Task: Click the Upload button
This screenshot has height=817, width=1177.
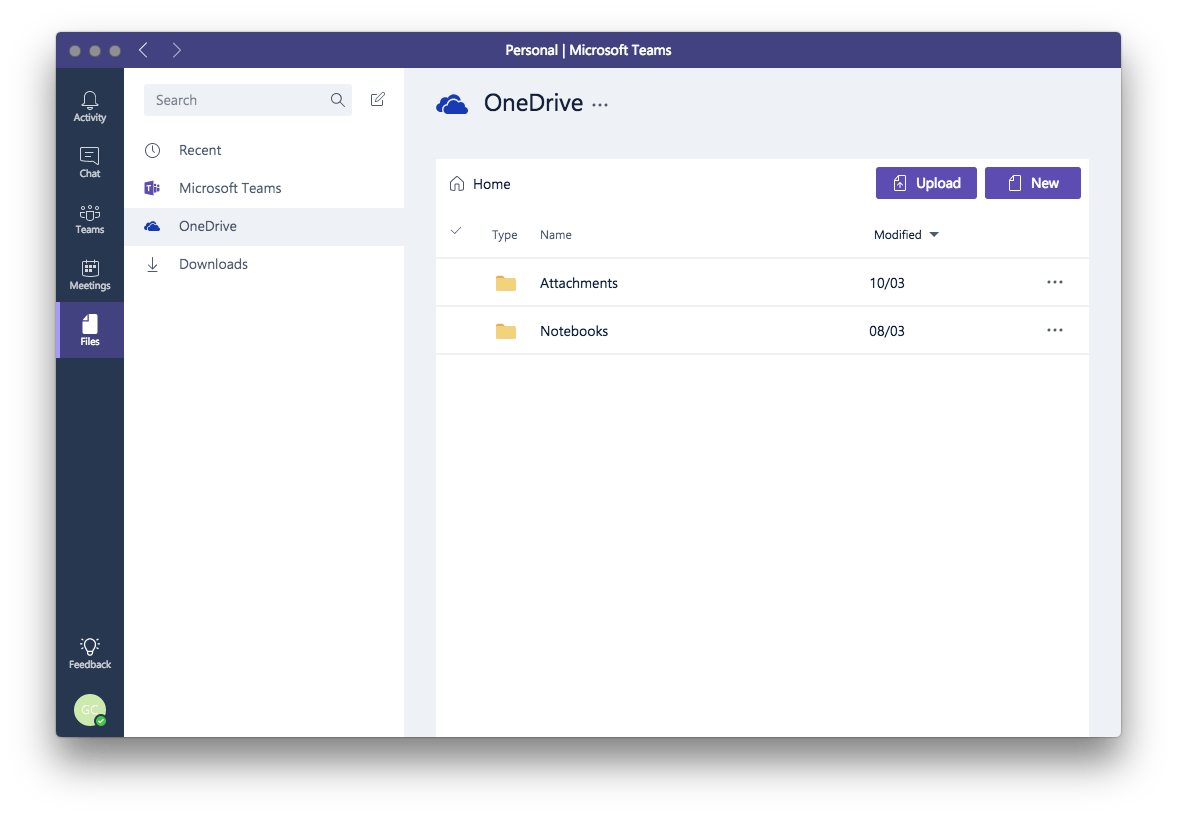Action: [926, 183]
